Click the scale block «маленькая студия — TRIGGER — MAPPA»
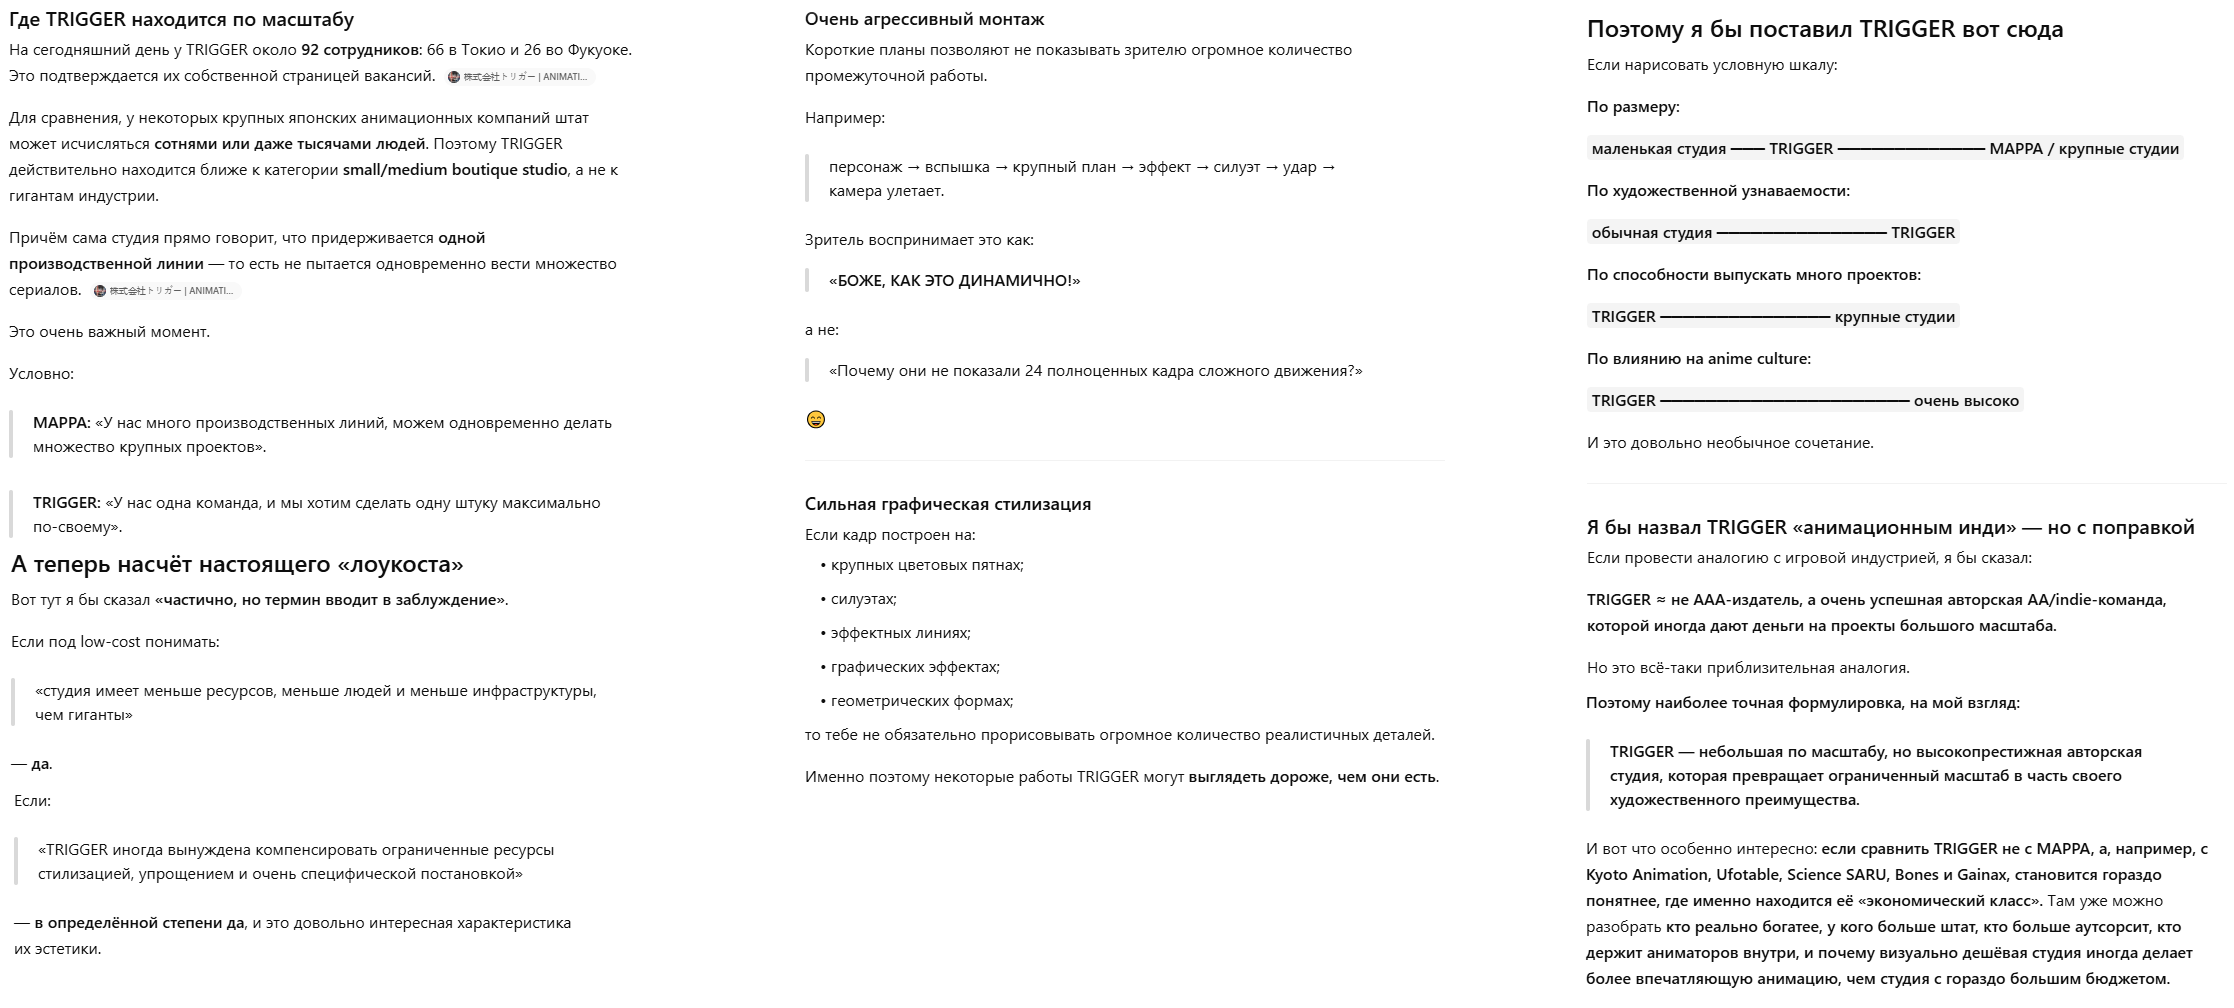Image resolution: width=2234 pixels, height=1008 pixels. point(1885,148)
